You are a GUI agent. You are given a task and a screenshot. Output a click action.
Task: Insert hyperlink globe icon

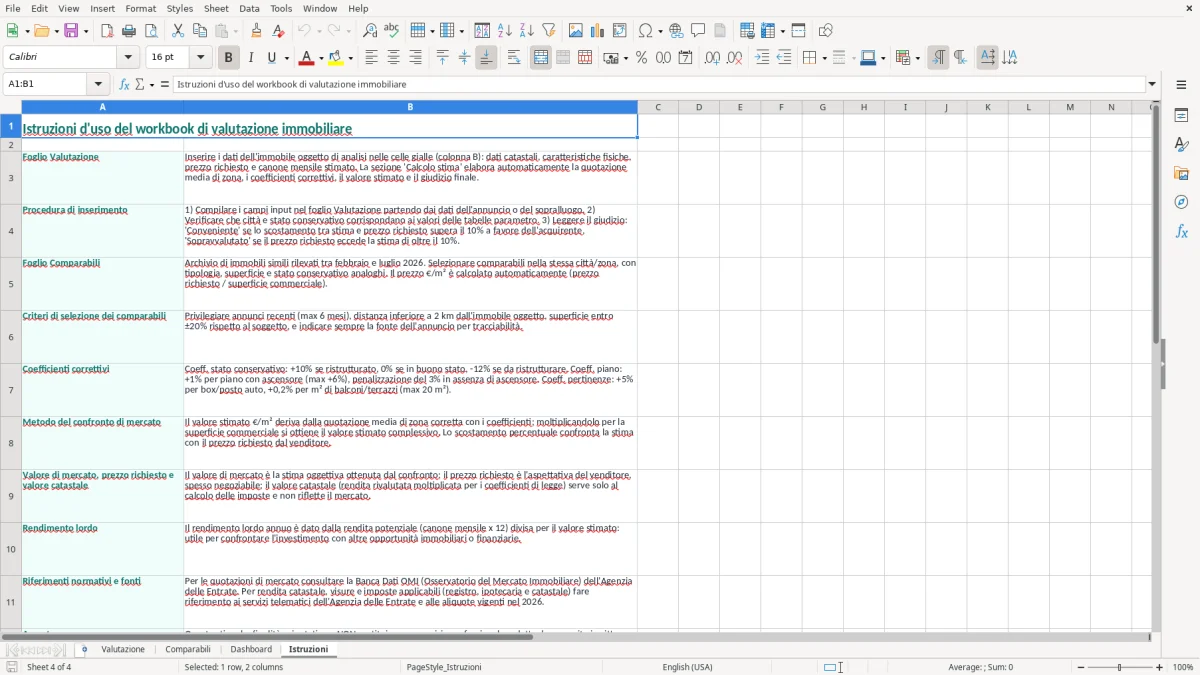[676, 31]
